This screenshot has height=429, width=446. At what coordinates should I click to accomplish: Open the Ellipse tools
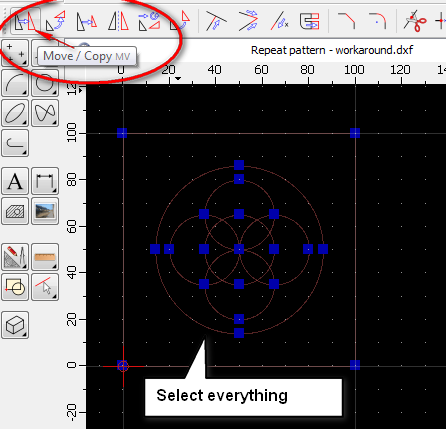15,113
